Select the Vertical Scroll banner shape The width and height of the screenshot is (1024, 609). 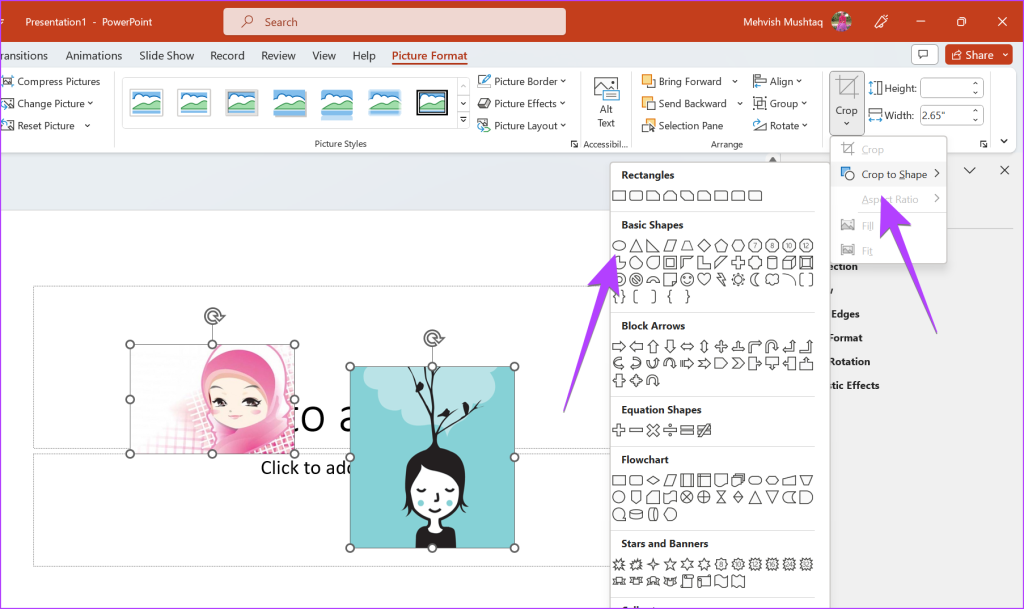(686, 581)
